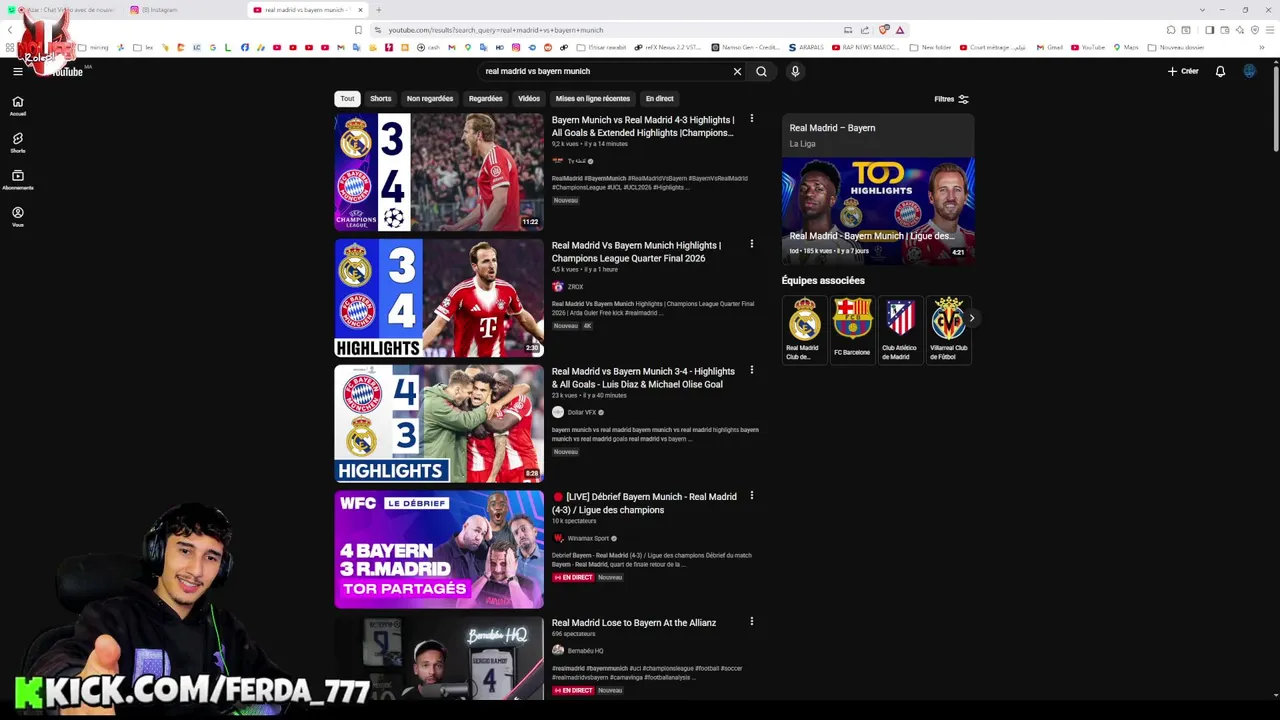1280x720 pixels.
Task: Play the 8:28 Bayern 4-3 HIGHLIGHTS thumbnail
Action: pyautogui.click(x=439, y=424)
